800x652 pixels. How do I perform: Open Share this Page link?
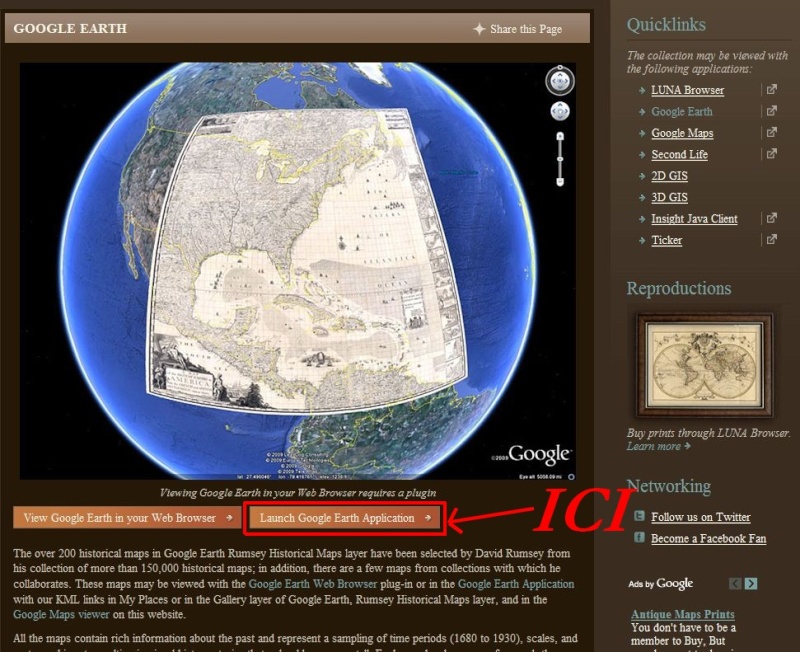click(526, 29)
